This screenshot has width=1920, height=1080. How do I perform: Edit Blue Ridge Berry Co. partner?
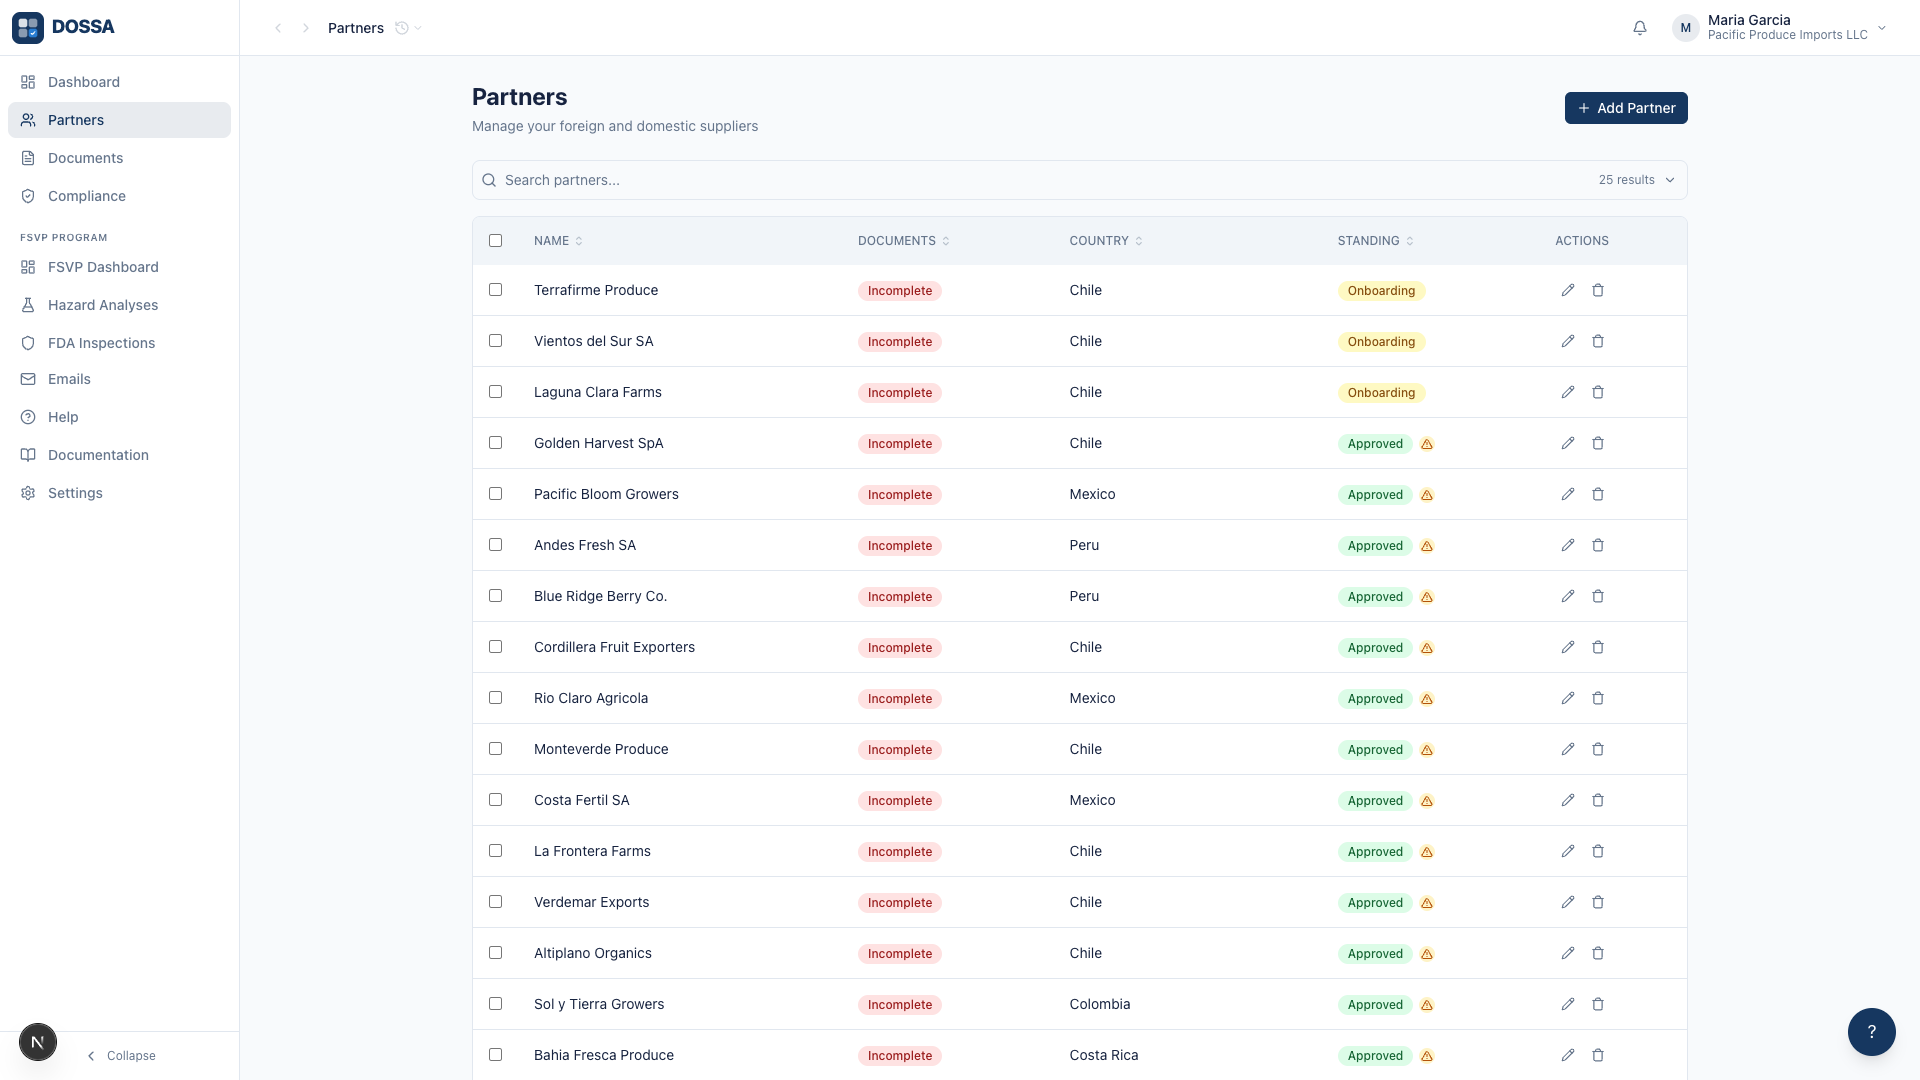[1568, 596]
